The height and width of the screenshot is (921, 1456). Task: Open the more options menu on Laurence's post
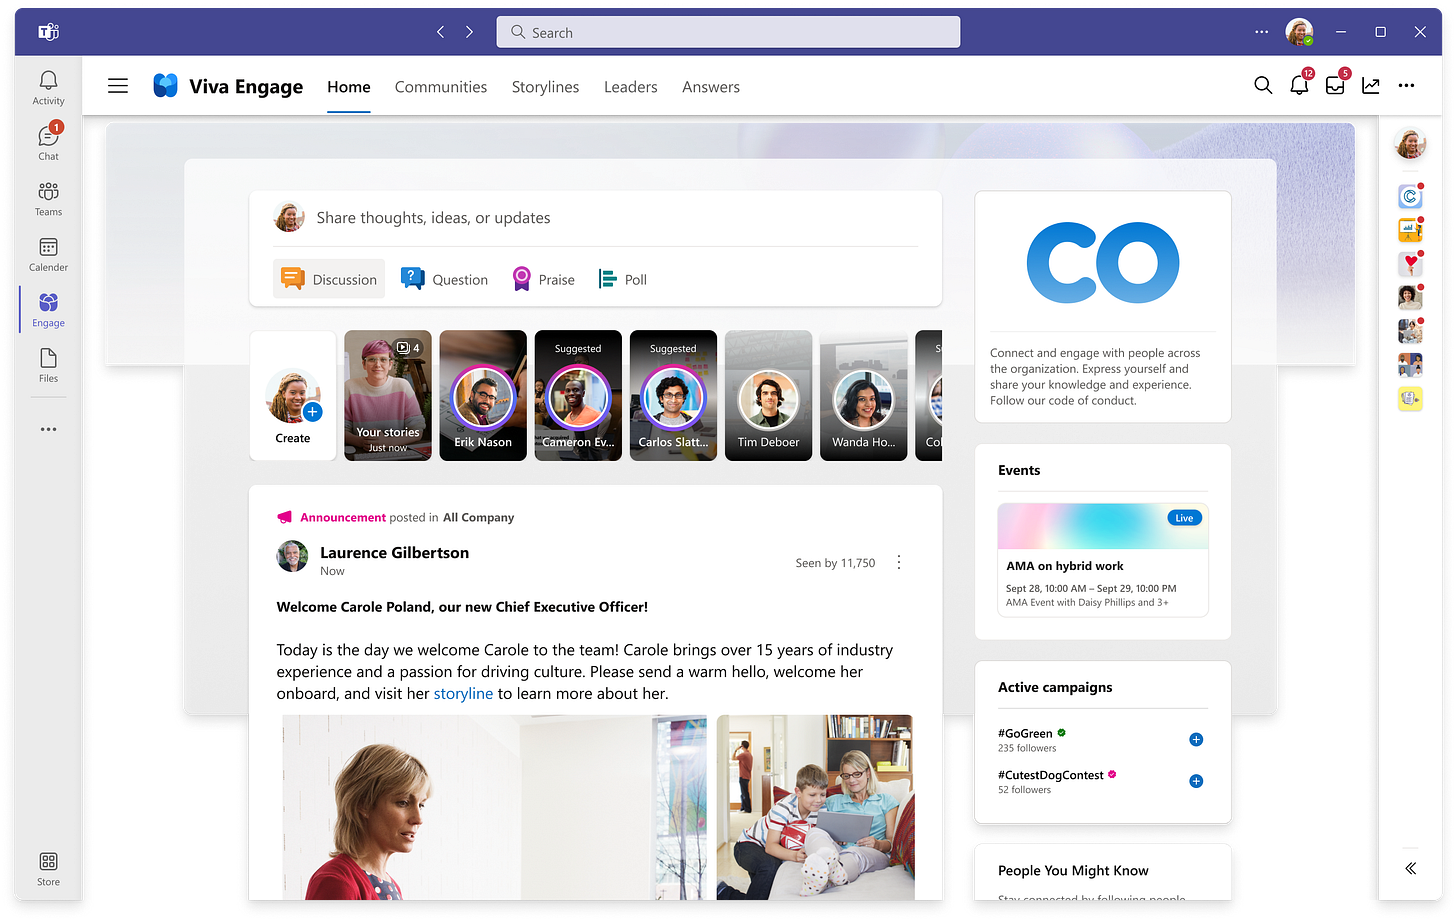tap(898, 562)
